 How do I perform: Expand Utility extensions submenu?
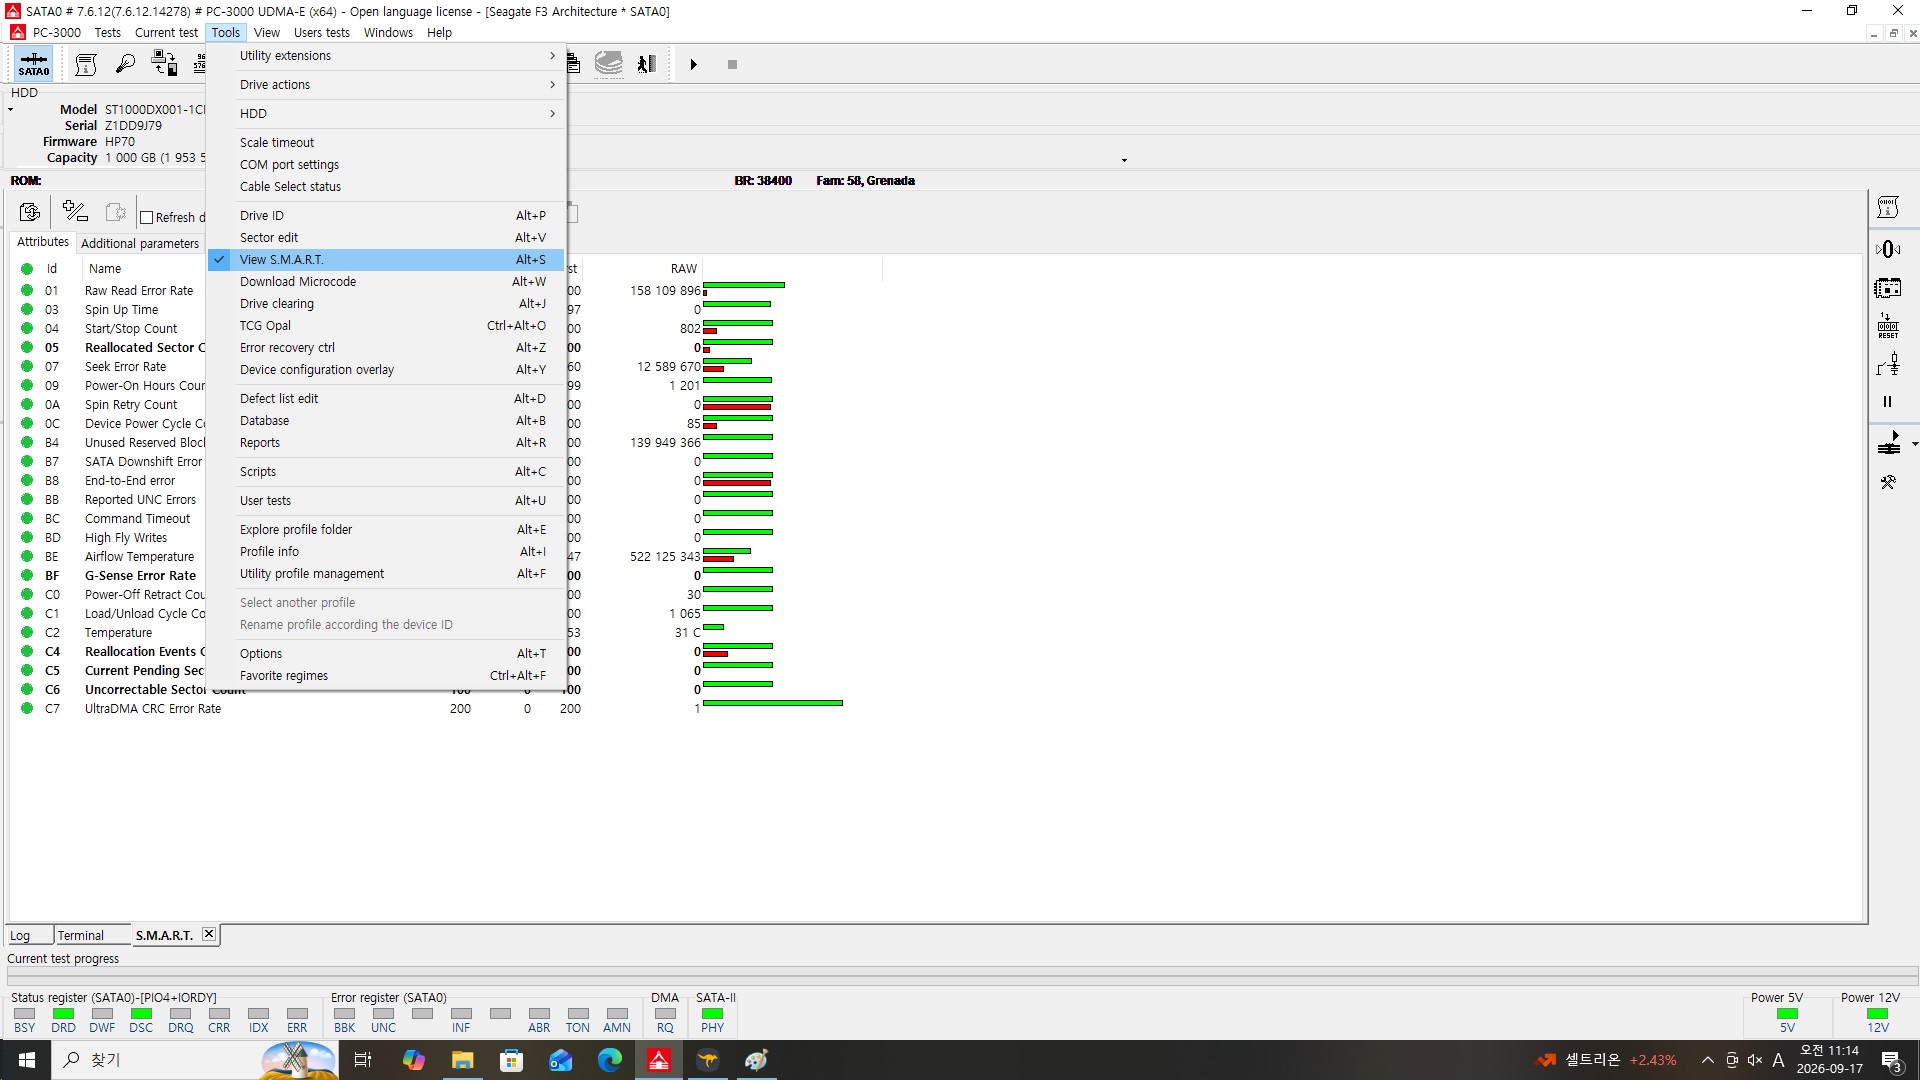[x=386, y=56]
